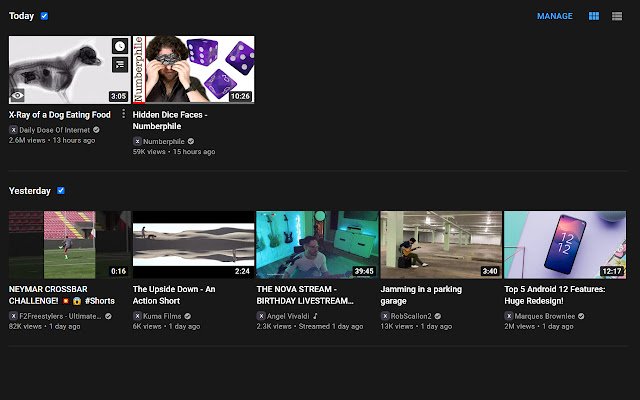The height and width of the screenshot is (400, 640).
Task: Play The Upside Down thumbnail
Action: click(193, 244)
